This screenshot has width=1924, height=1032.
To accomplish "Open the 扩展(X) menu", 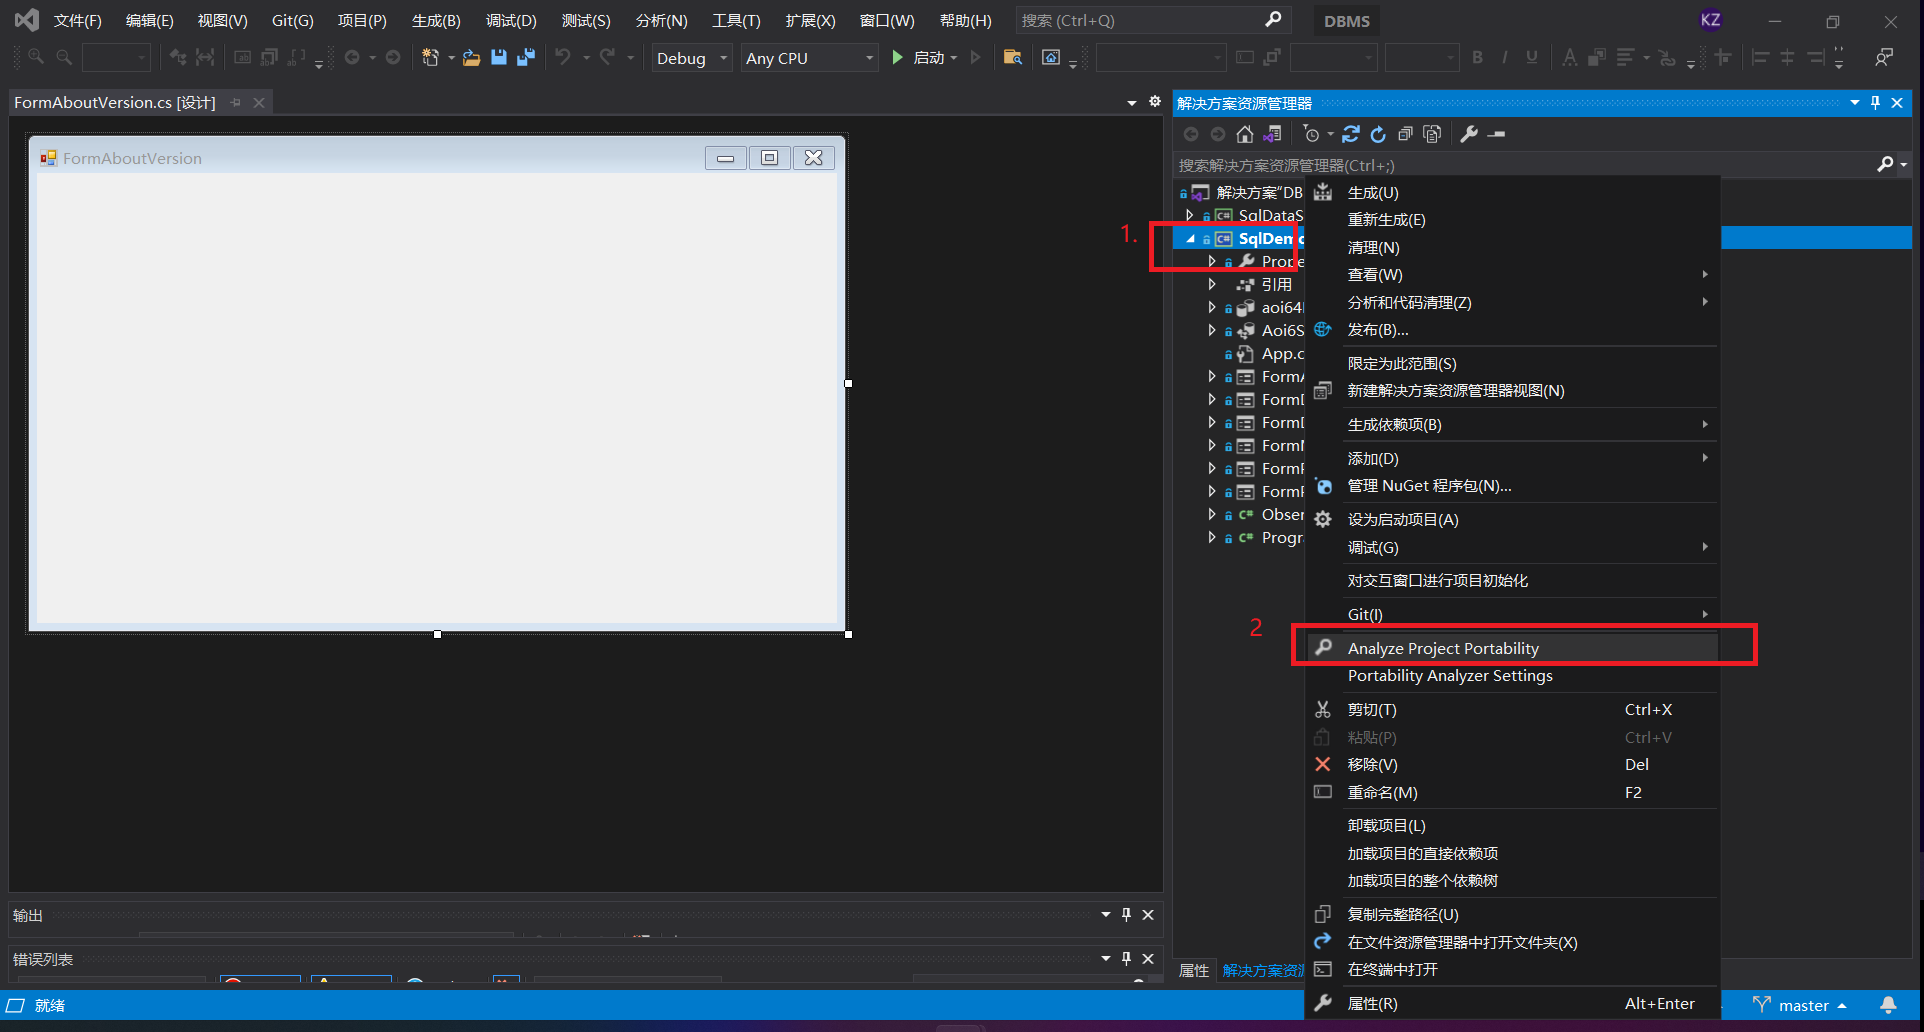I will pyautogui.click(x=810, y=20).
